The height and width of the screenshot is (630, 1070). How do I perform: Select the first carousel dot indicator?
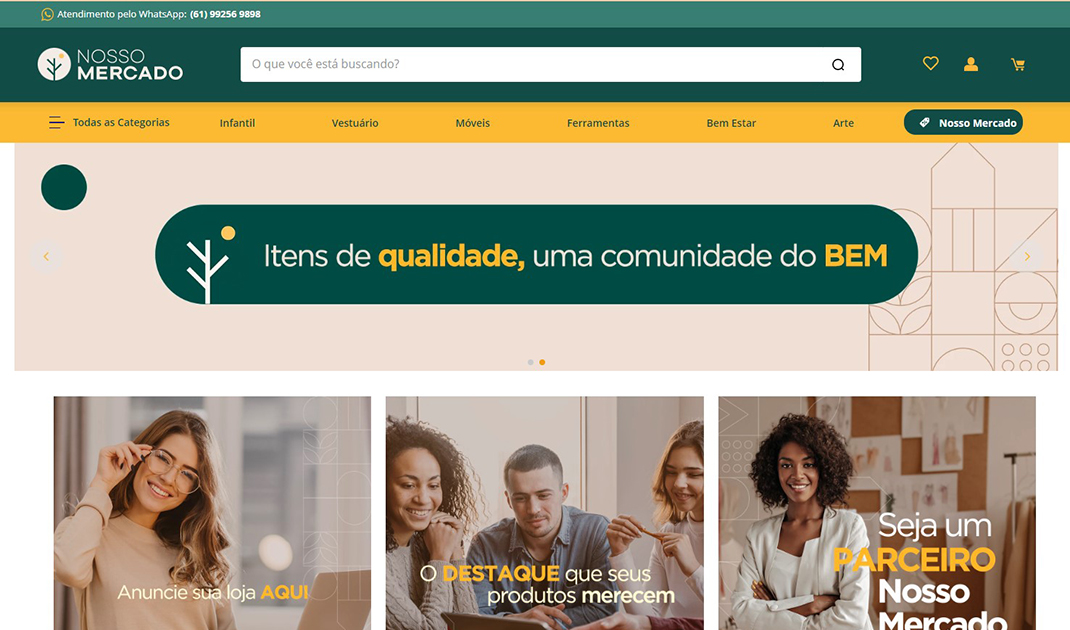tap(530, 362)
